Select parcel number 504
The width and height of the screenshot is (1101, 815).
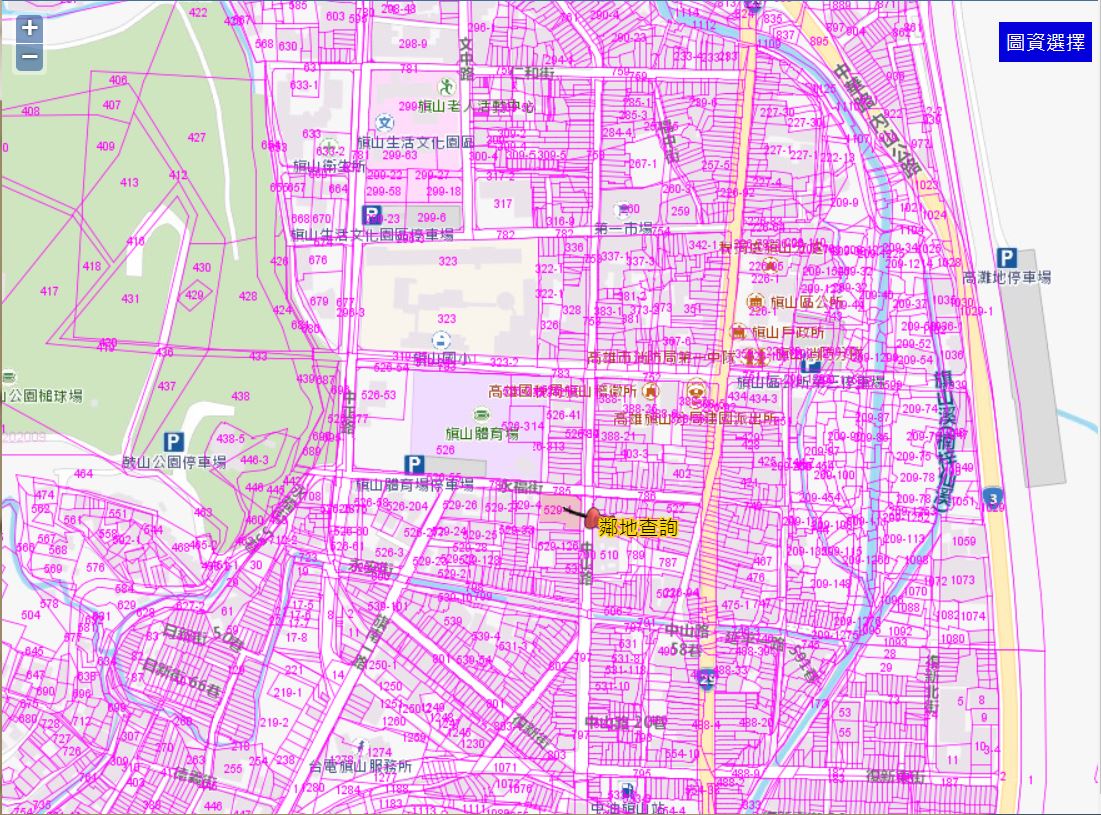click(31, 615)
